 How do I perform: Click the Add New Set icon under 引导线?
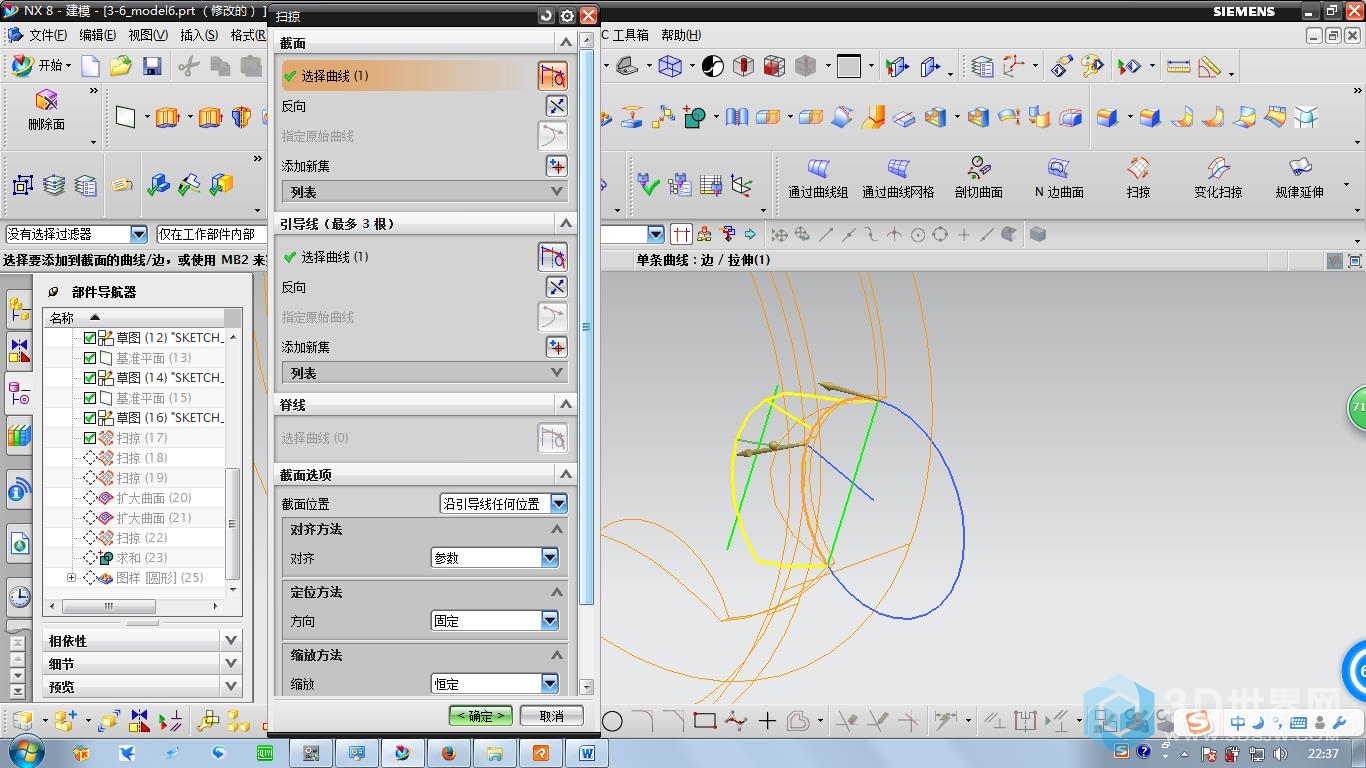(556, 347)
